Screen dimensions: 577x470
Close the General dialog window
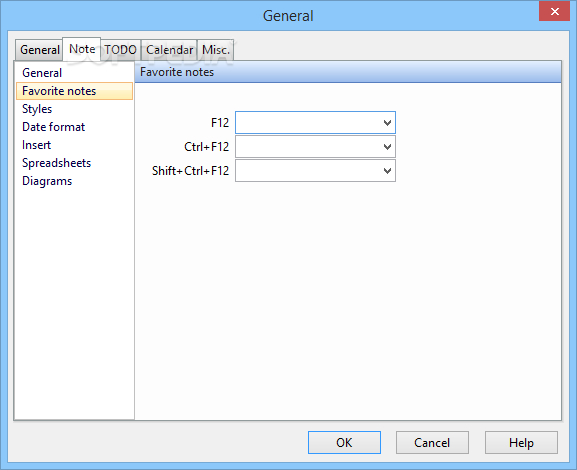pyautogui.click(x=555, y=11)
